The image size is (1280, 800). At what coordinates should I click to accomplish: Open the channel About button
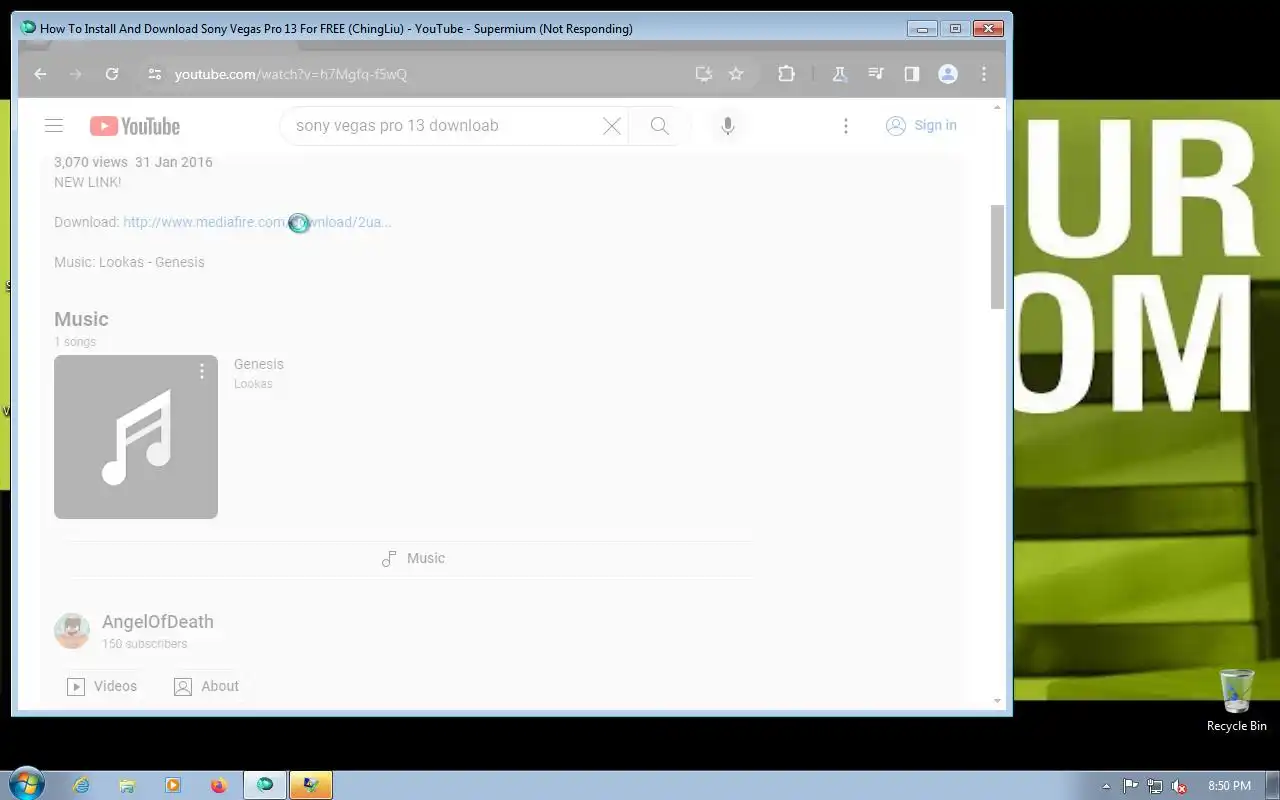[206, 686]
